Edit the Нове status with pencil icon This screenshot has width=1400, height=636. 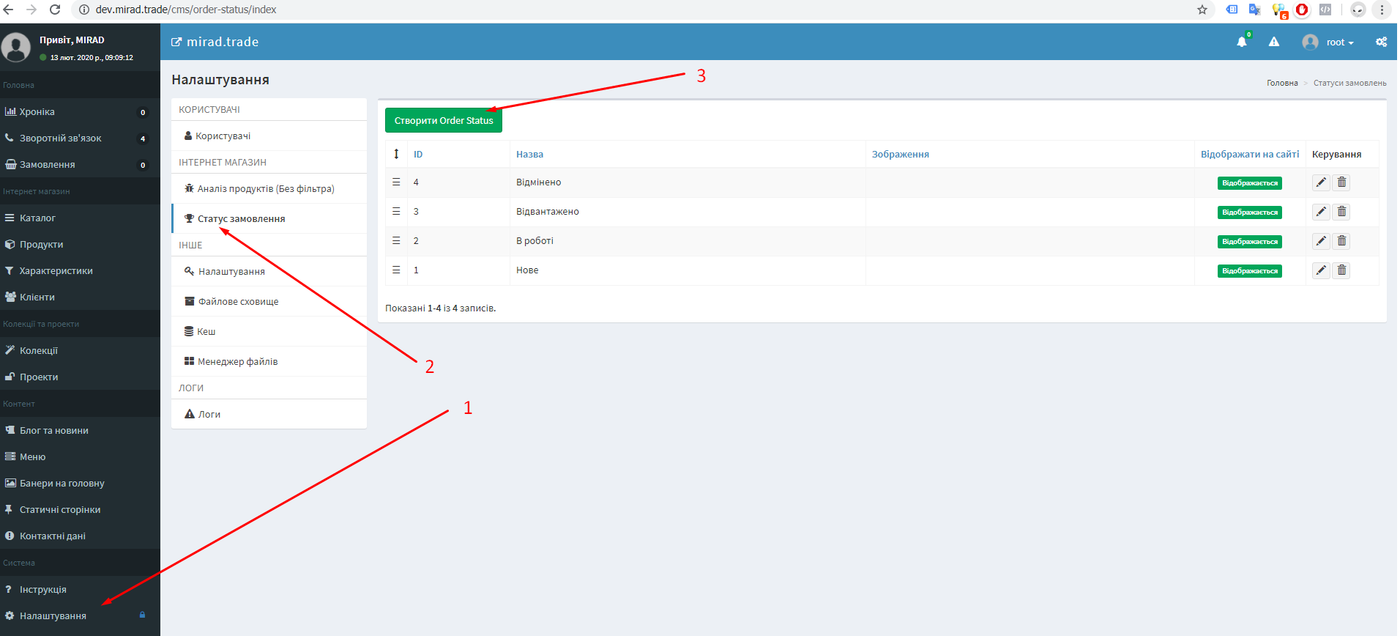pyautogui.click(x=1321, y=270)
